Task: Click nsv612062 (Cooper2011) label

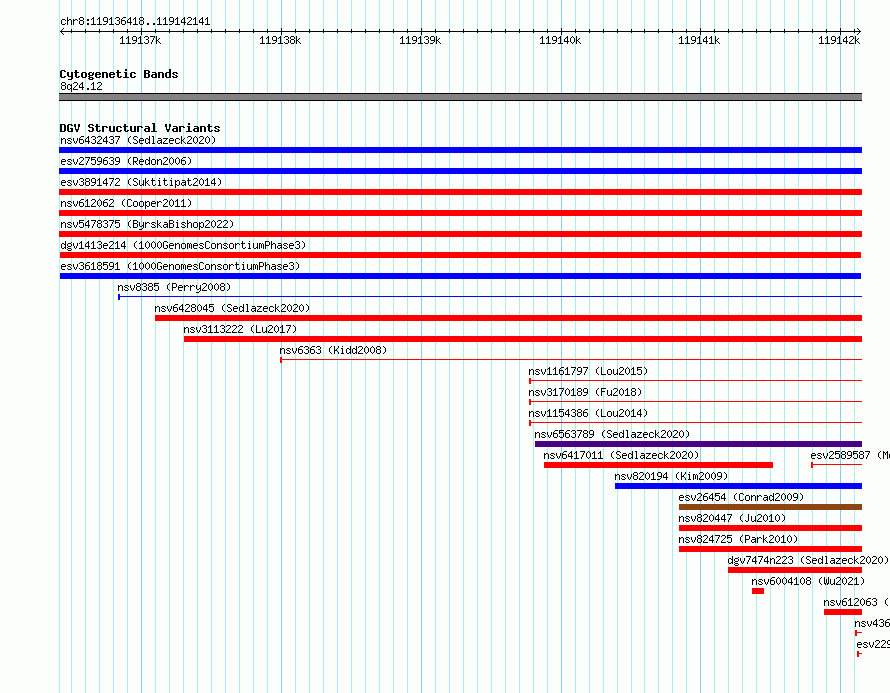Action: pos(126,203)
